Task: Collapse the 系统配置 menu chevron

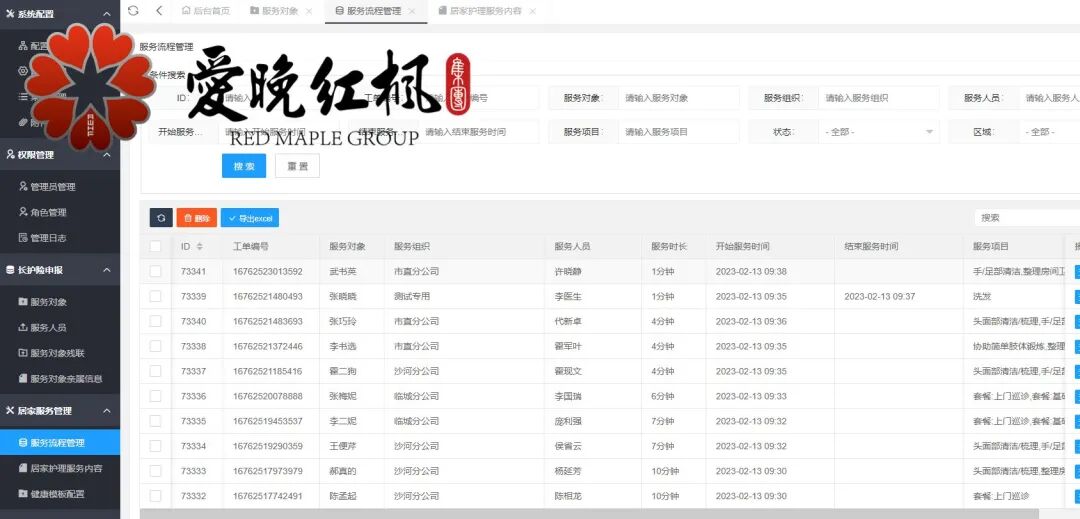Action: coord(107,14)
